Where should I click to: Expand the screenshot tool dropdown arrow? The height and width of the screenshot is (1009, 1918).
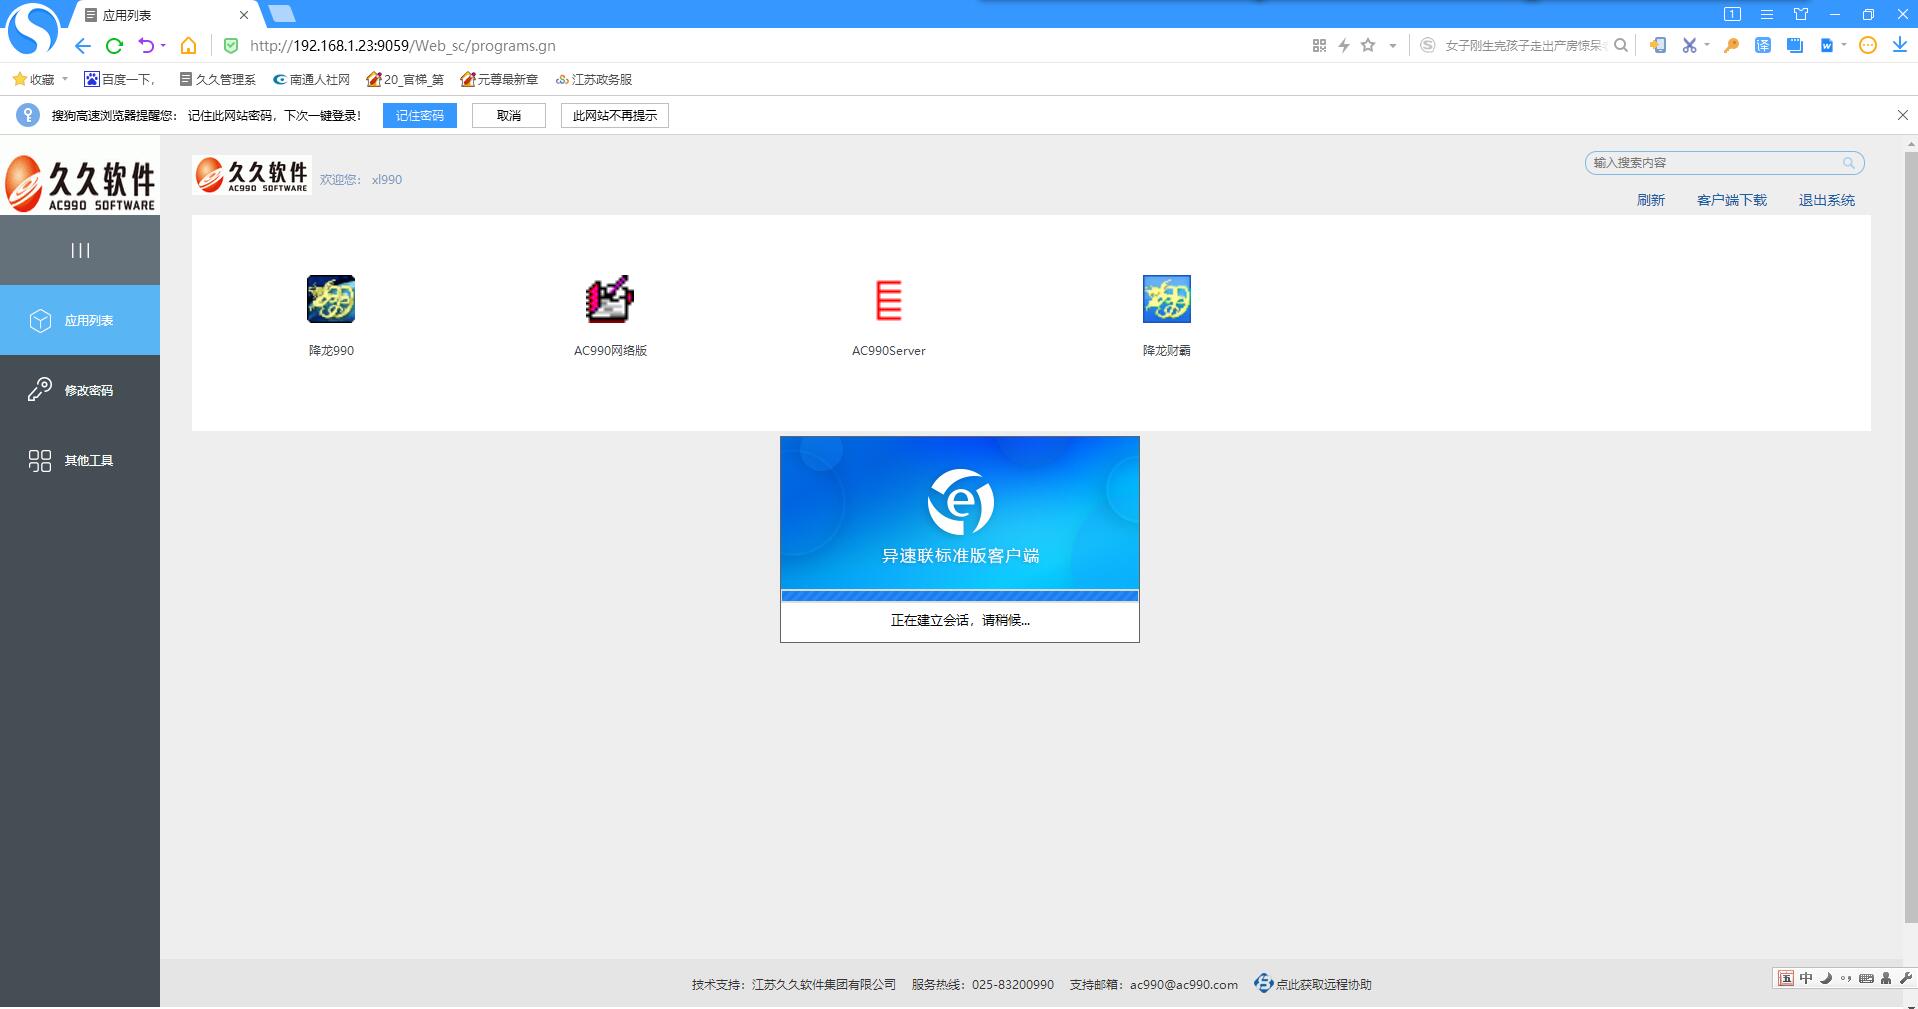point(1707,45)
